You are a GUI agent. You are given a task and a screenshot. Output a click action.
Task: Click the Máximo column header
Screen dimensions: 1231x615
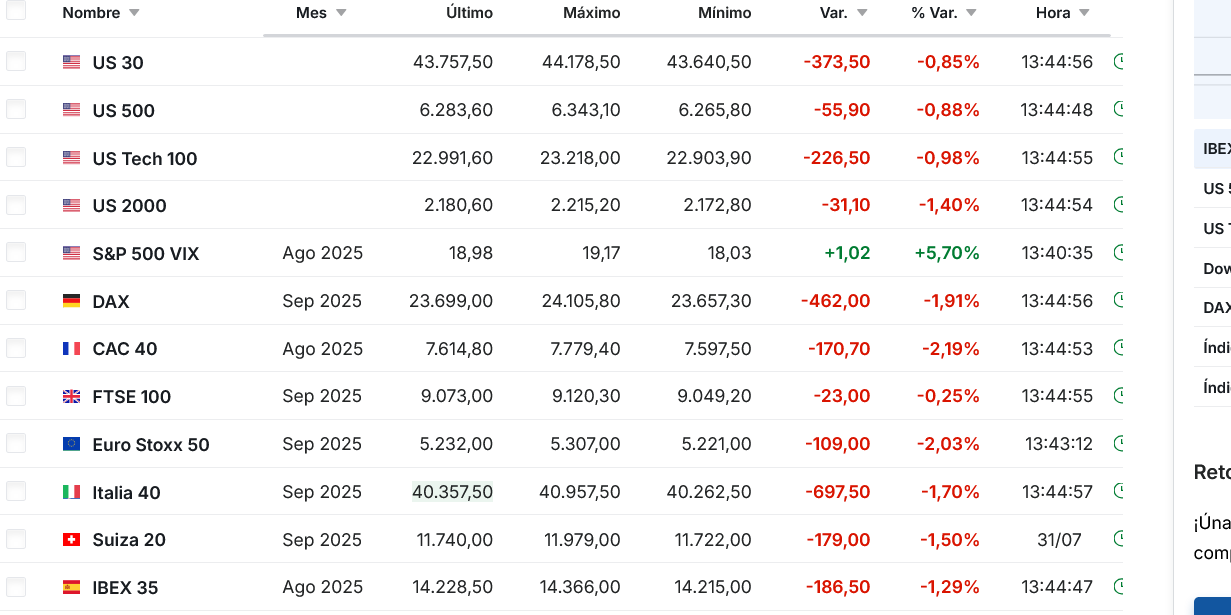[x=592, y=13]
